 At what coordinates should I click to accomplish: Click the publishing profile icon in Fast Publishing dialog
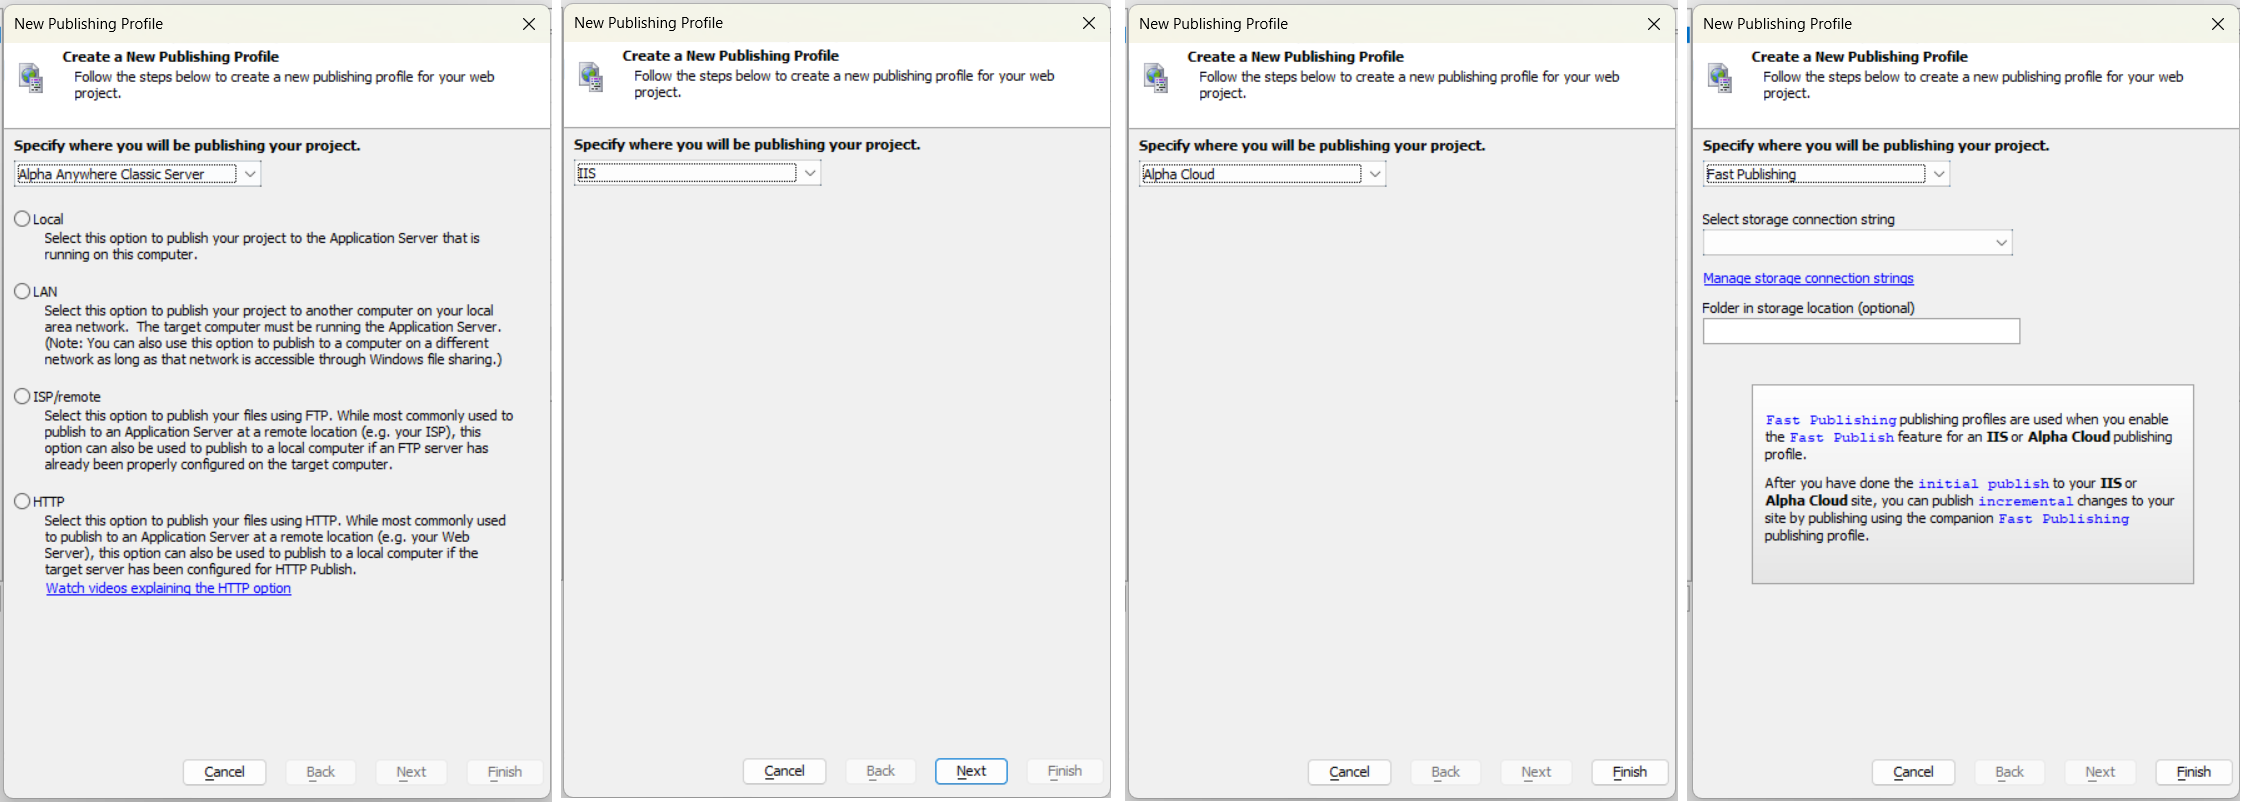coord(1720,77)
